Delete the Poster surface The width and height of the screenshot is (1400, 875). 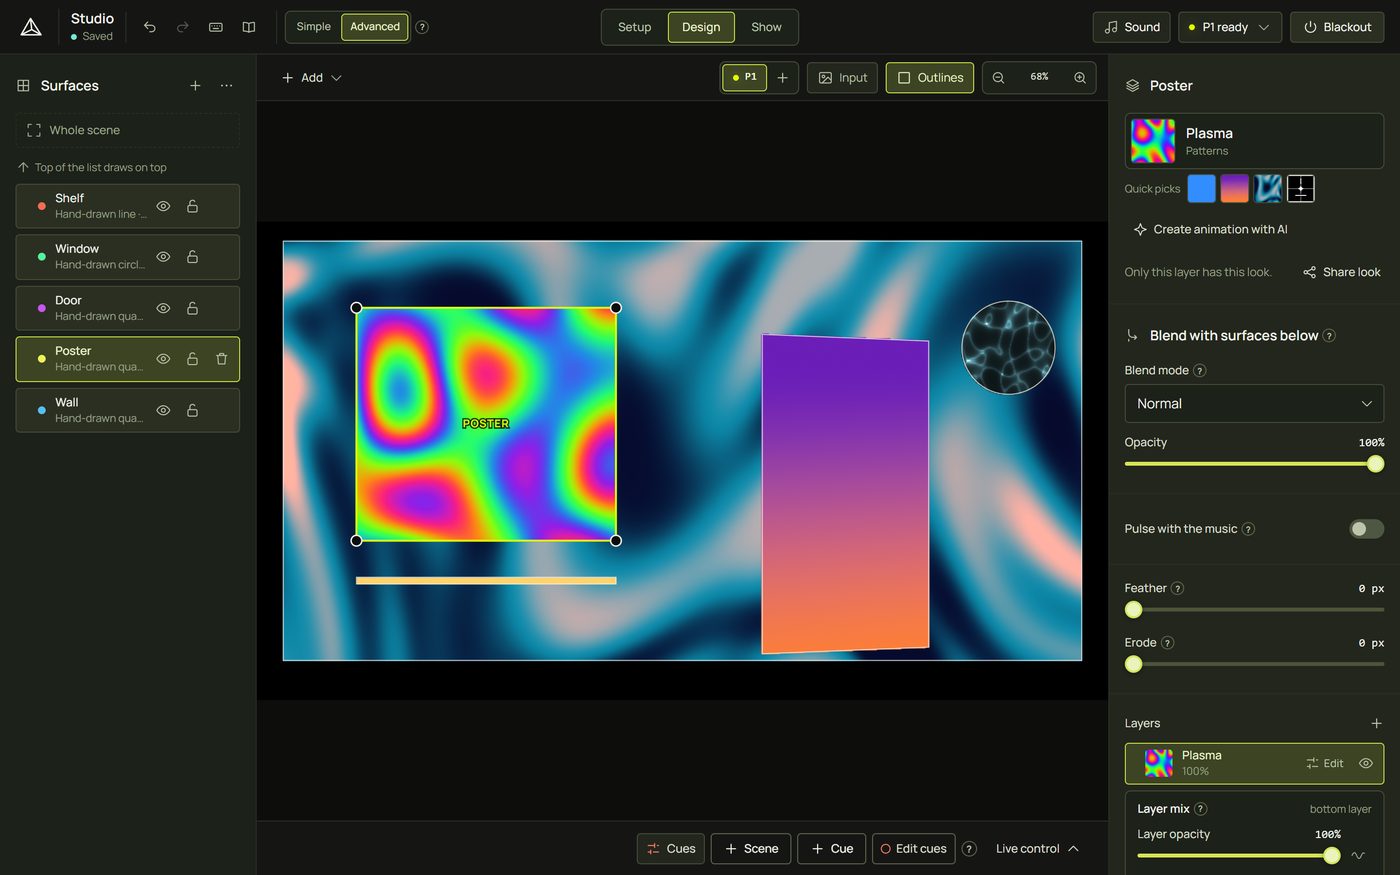(x=222, y=359)
